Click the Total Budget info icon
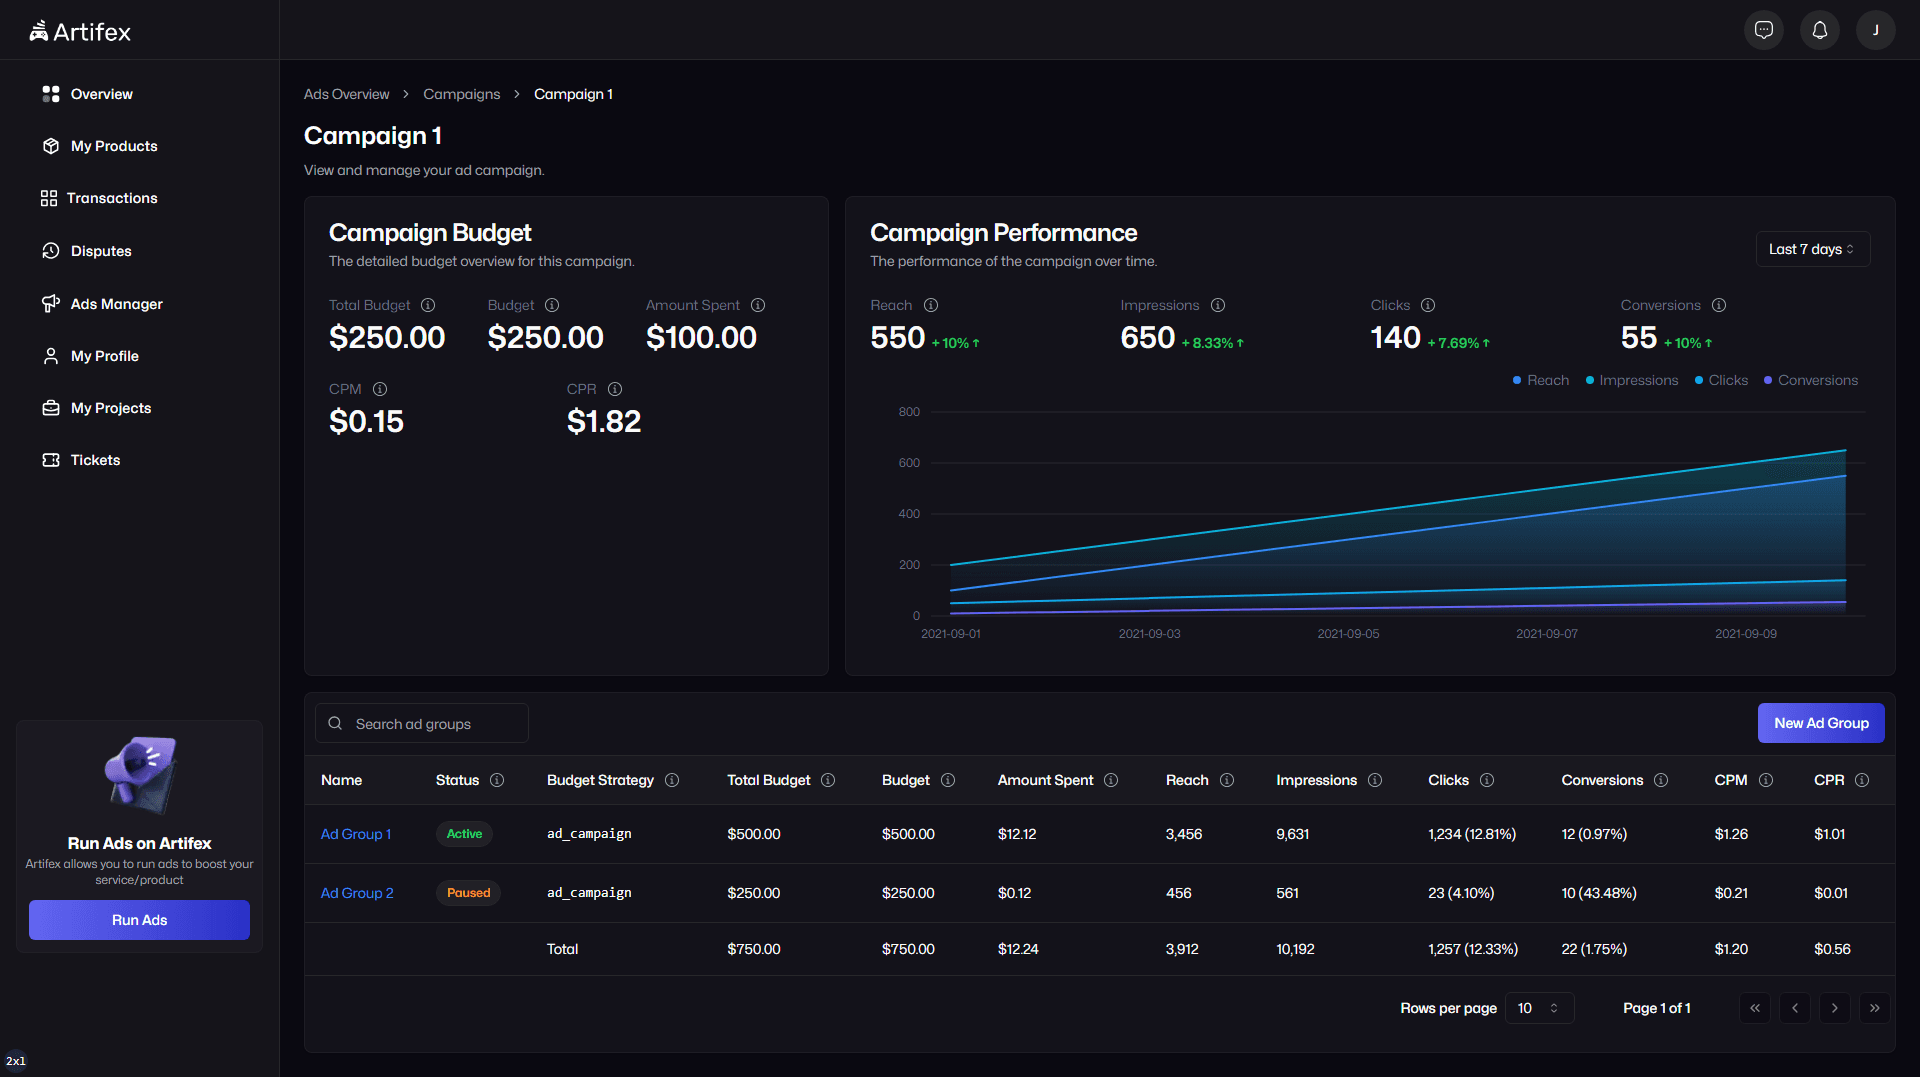 coord(428,305)
